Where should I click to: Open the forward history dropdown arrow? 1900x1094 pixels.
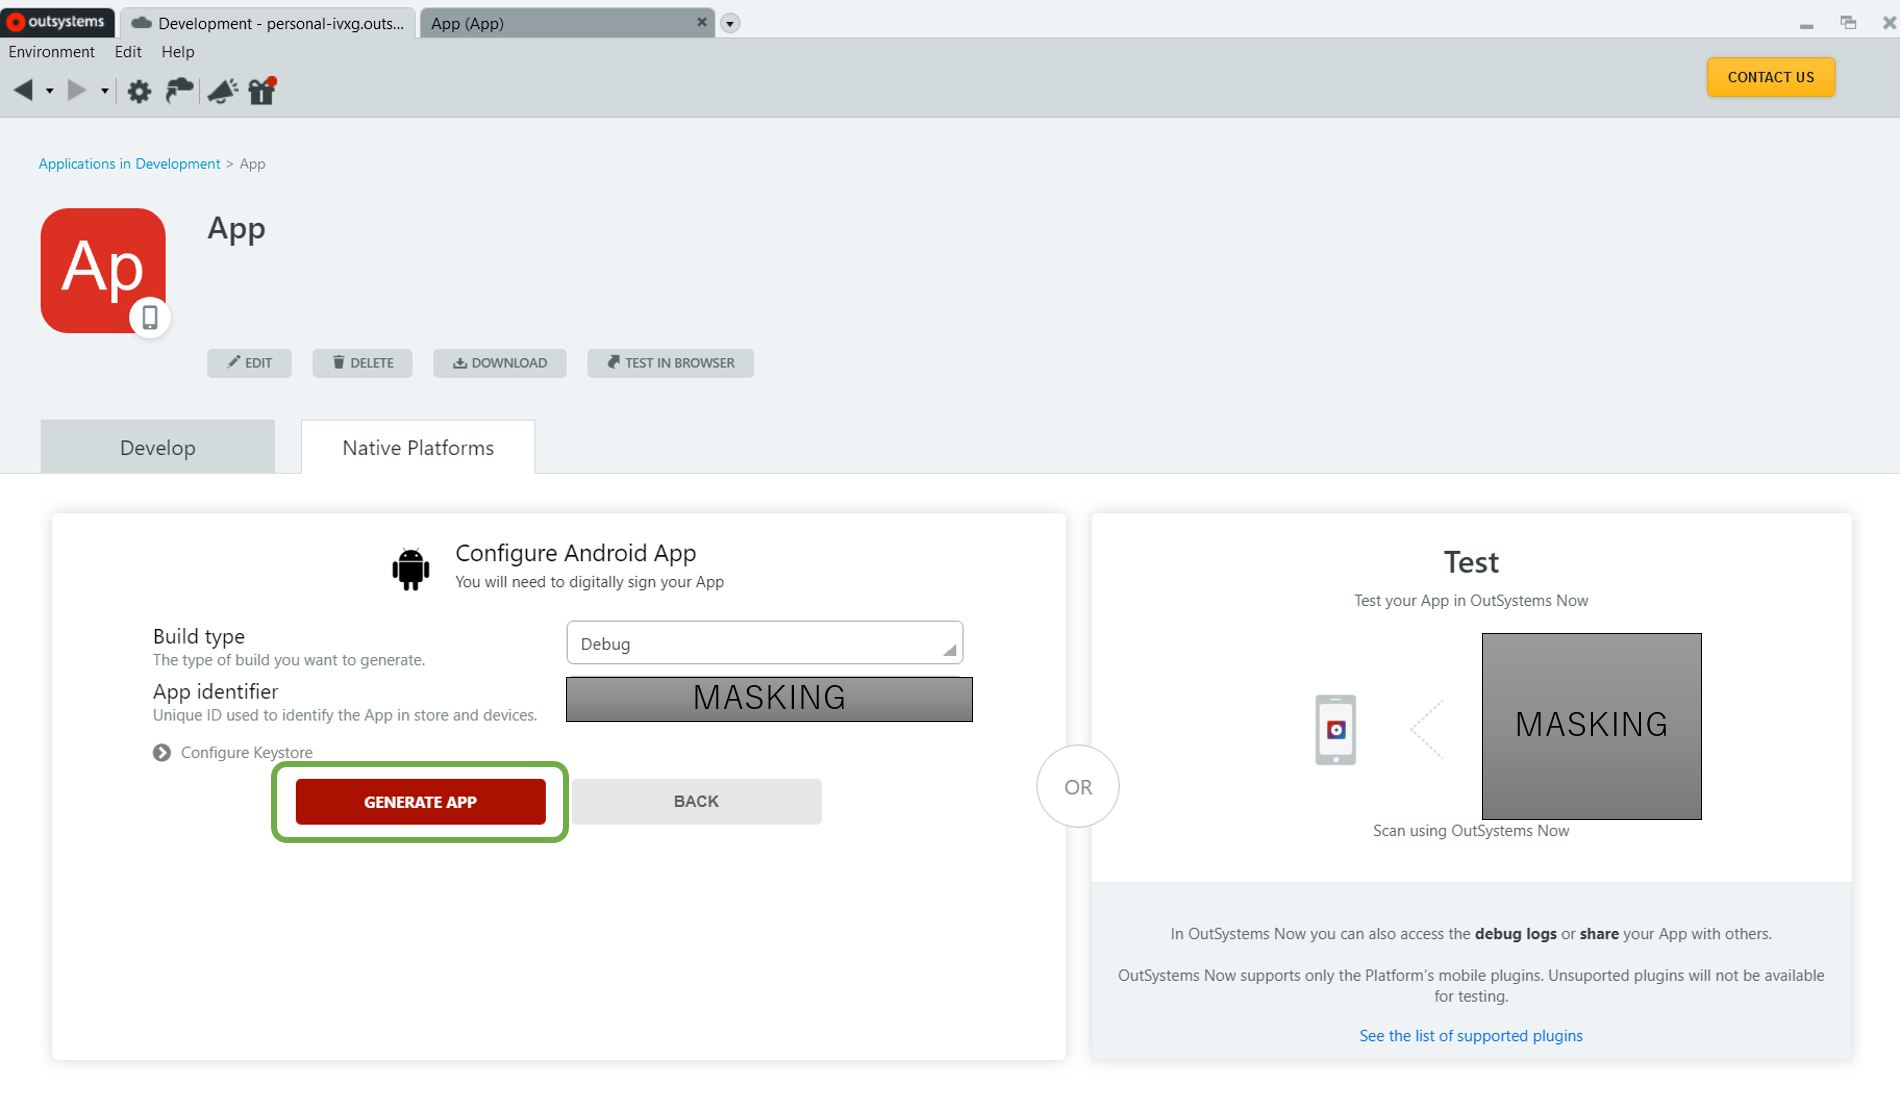click(x=104, y=91)
